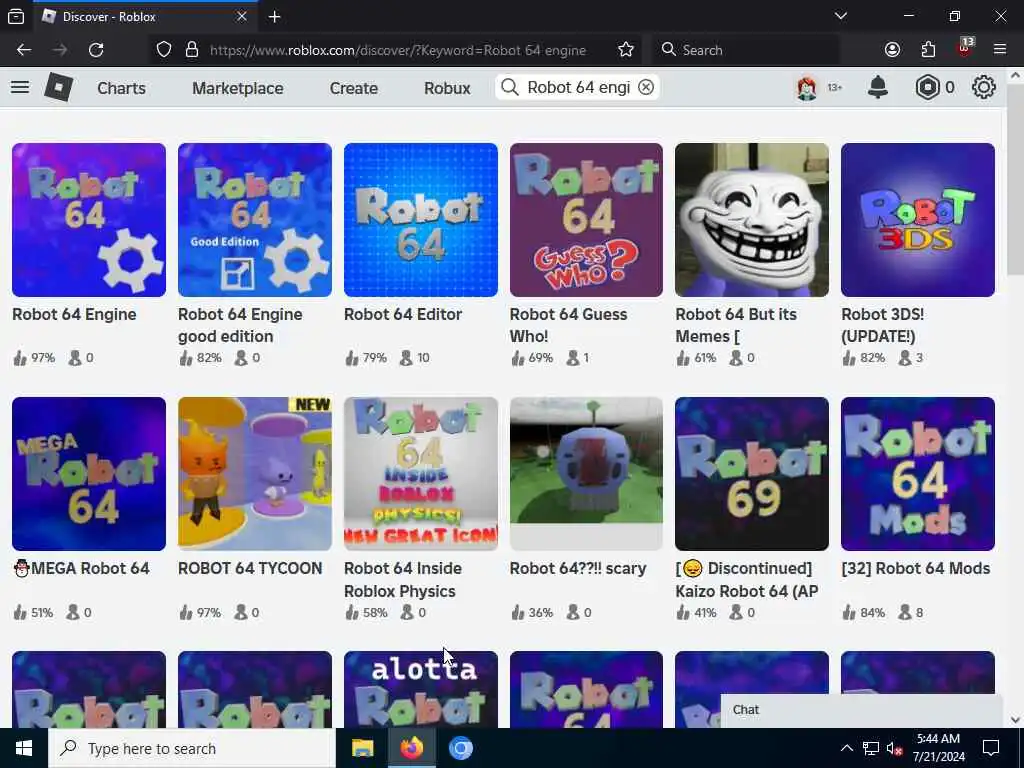Open the Firefox view icon
Image resolution: width=1024 pixels, height=768 pixels.
click(16, 17)
